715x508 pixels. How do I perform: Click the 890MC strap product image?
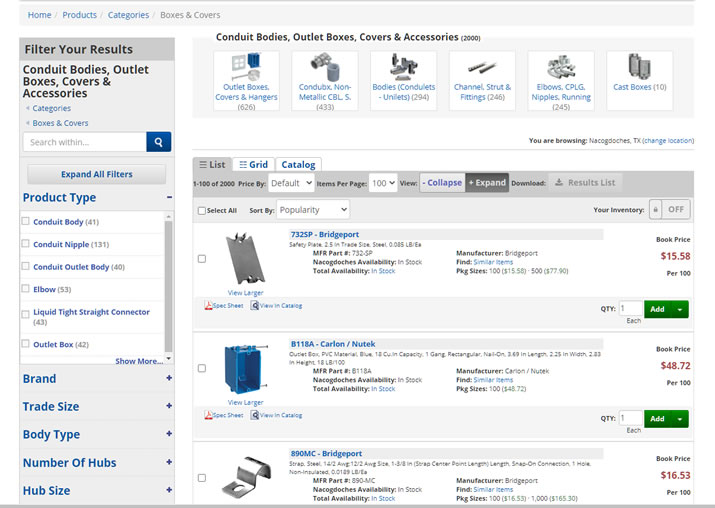[x=246, y=477]
